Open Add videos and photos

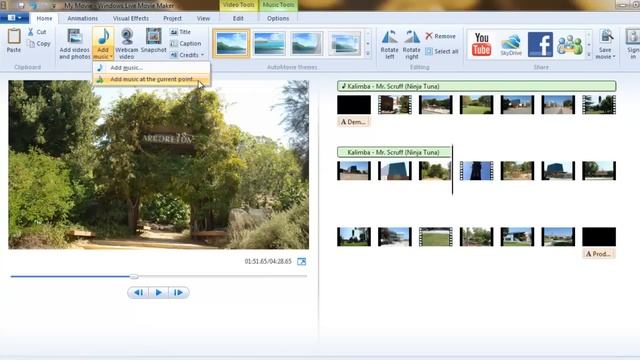click(74, 44)
